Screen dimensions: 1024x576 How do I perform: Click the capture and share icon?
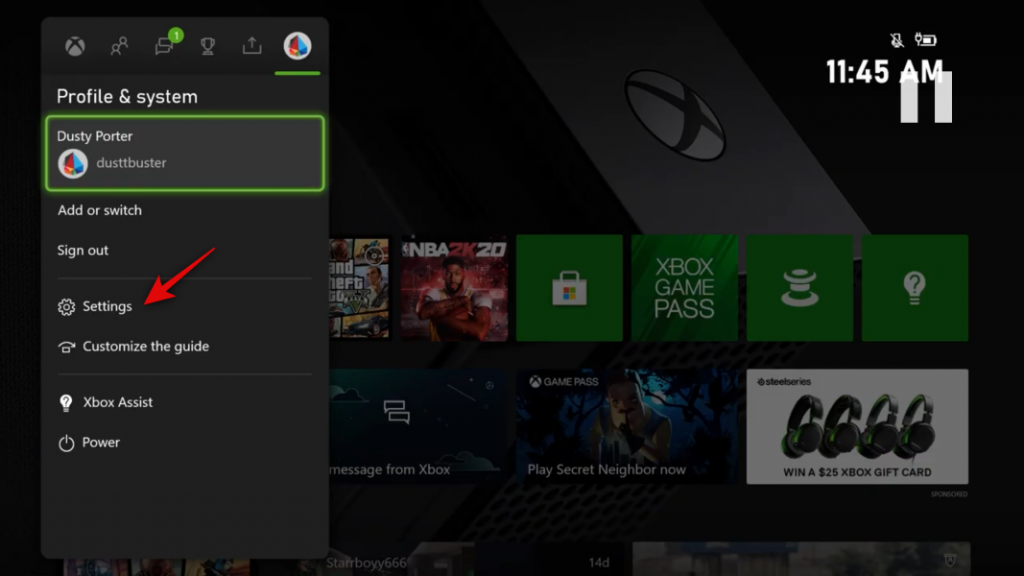252,45
